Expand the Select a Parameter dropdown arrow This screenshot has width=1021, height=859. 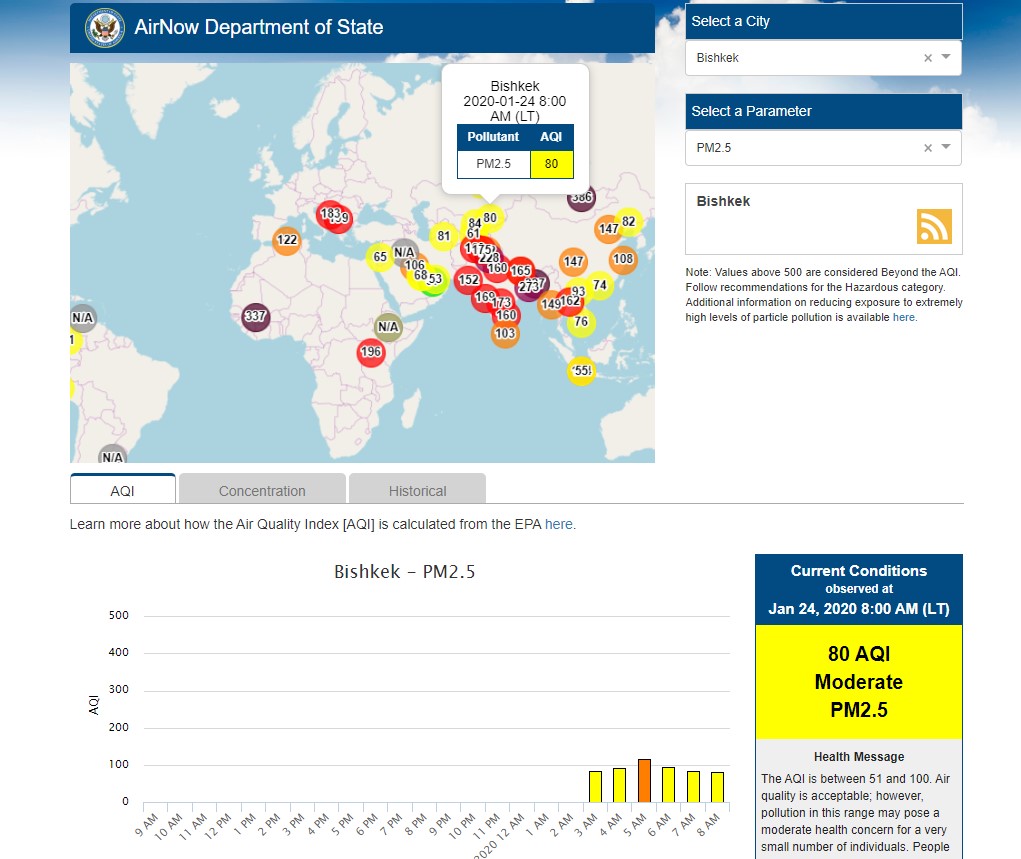946,148
